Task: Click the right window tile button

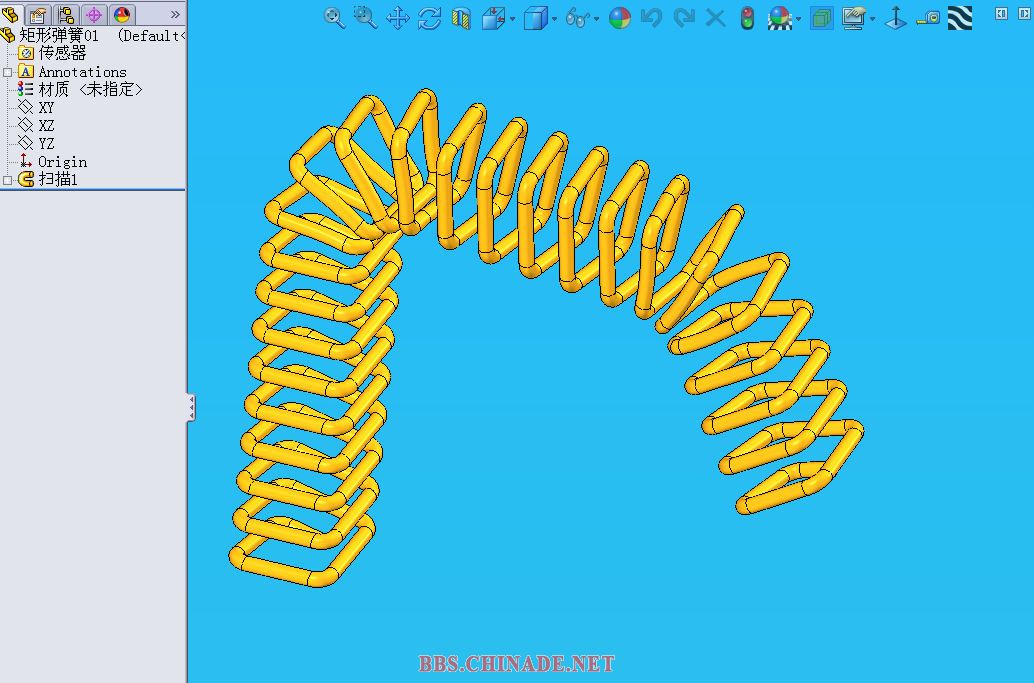Action: pyautogui.click(x=1026, y=13)
